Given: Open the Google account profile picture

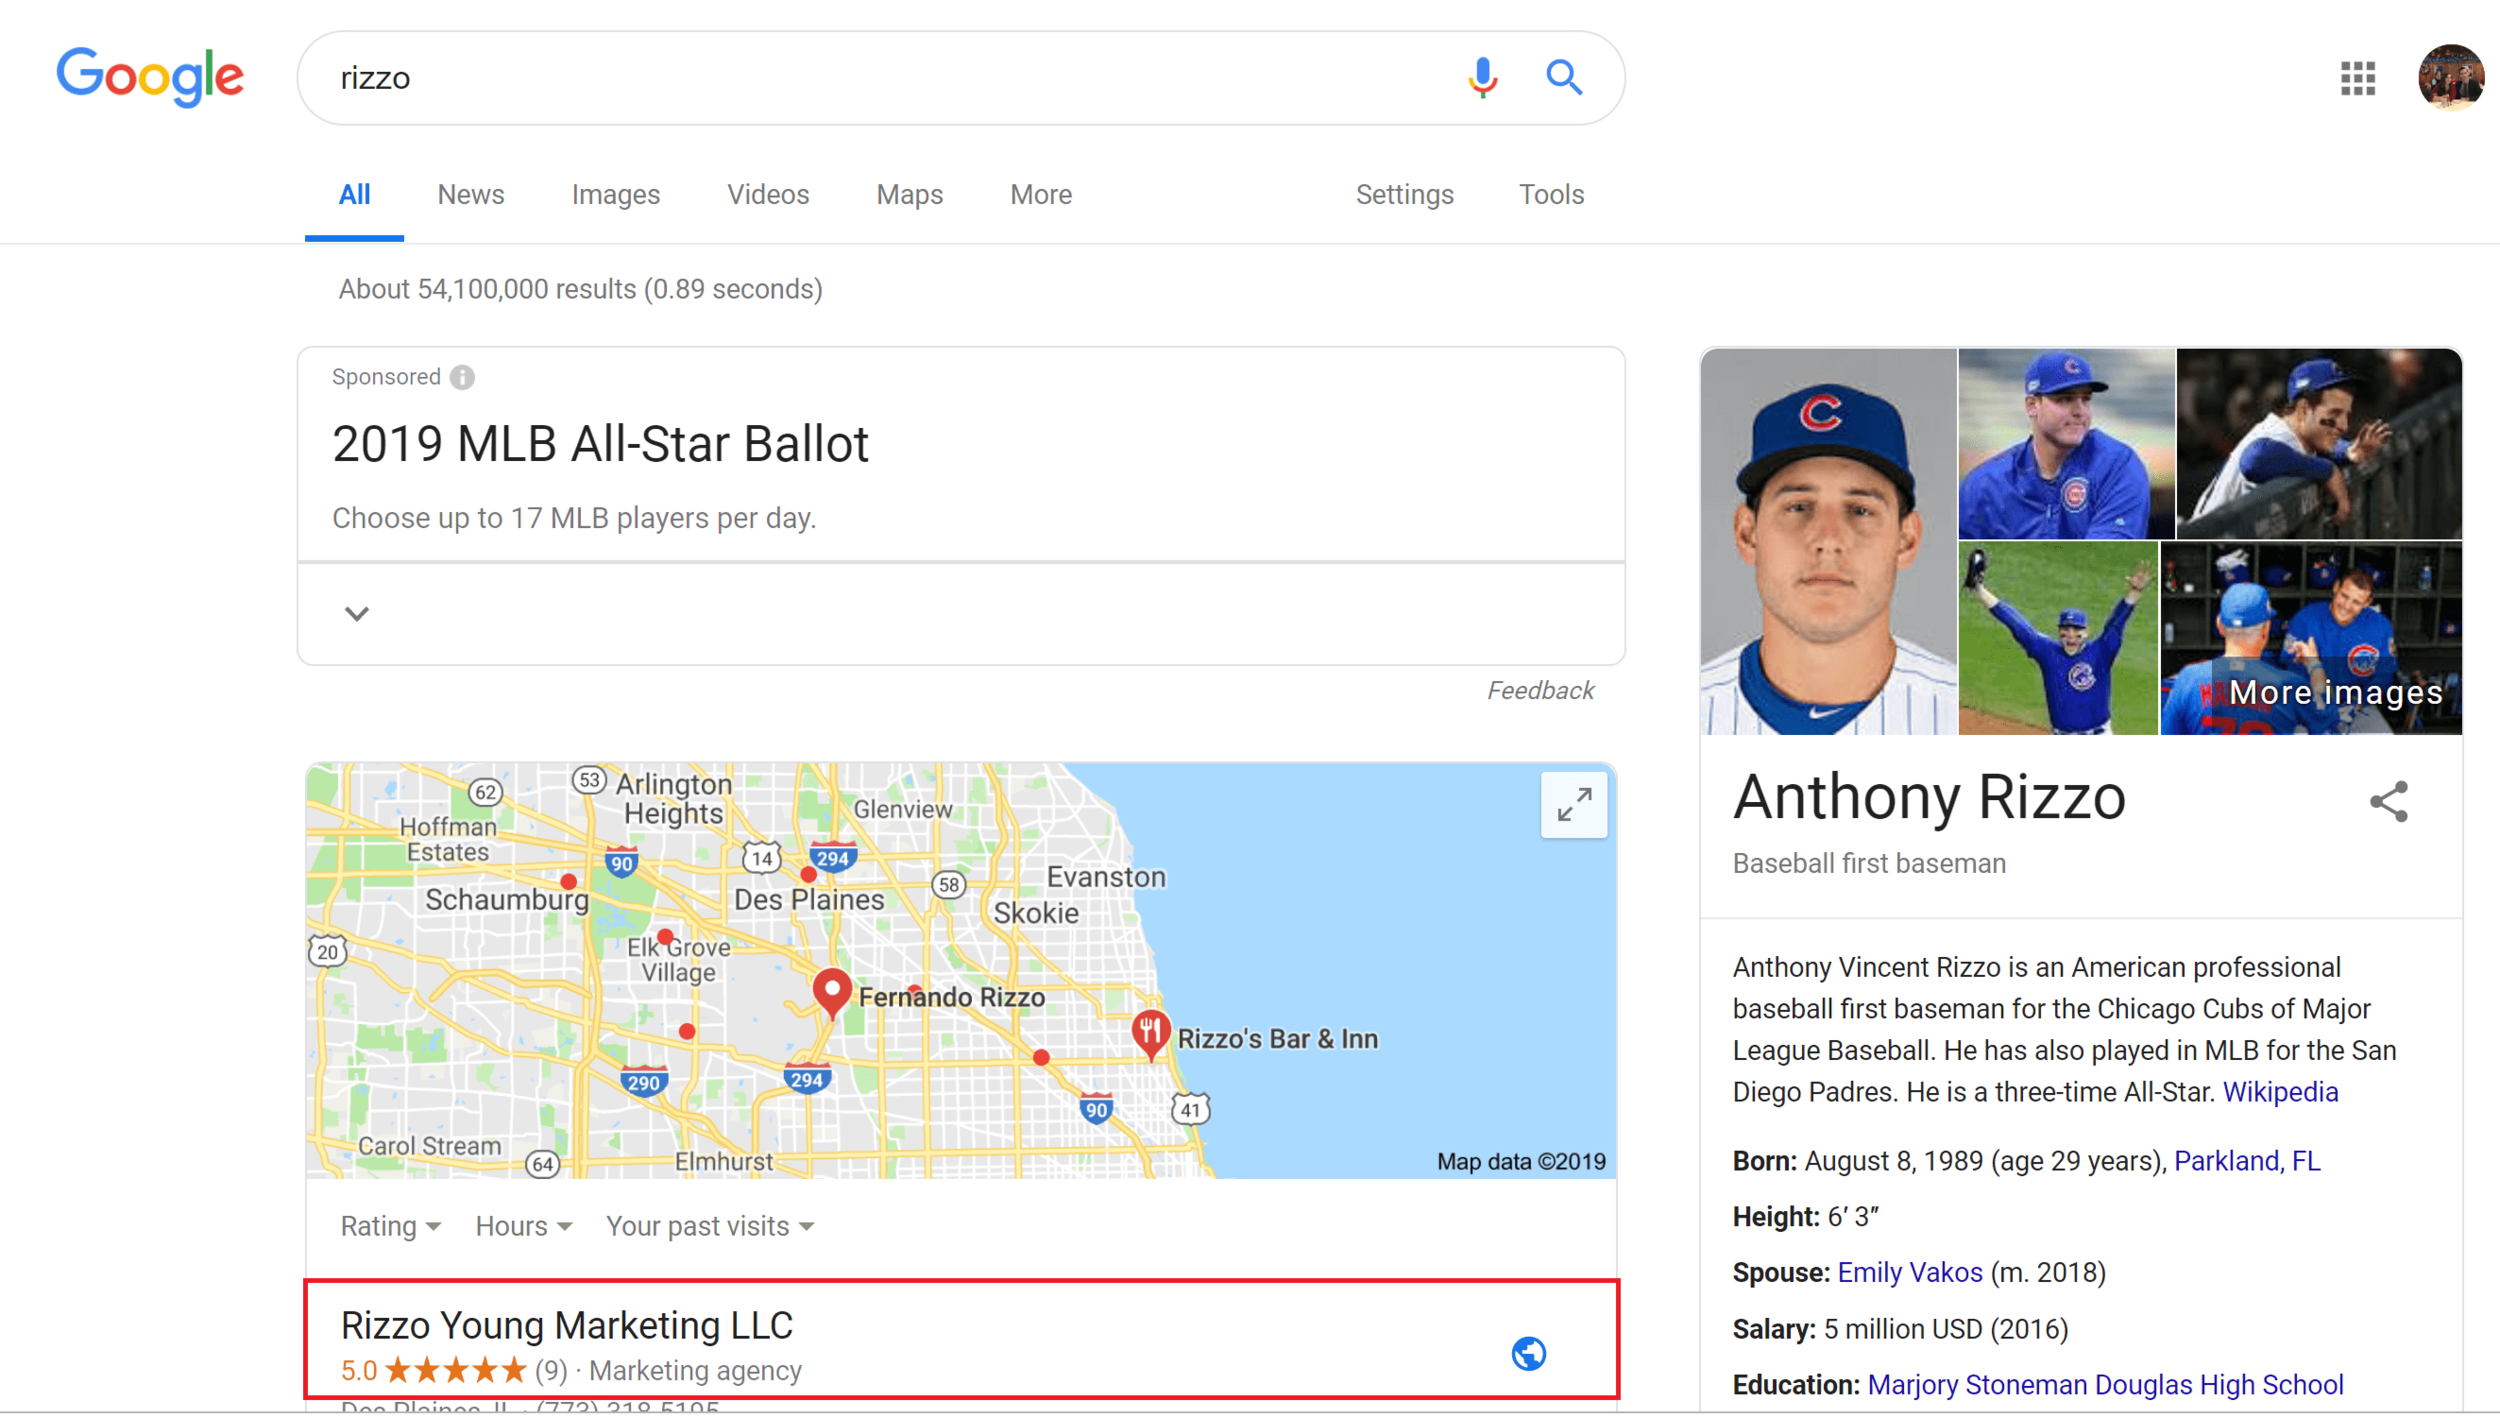Looking at the screenshot, I should coord(2450,77).
